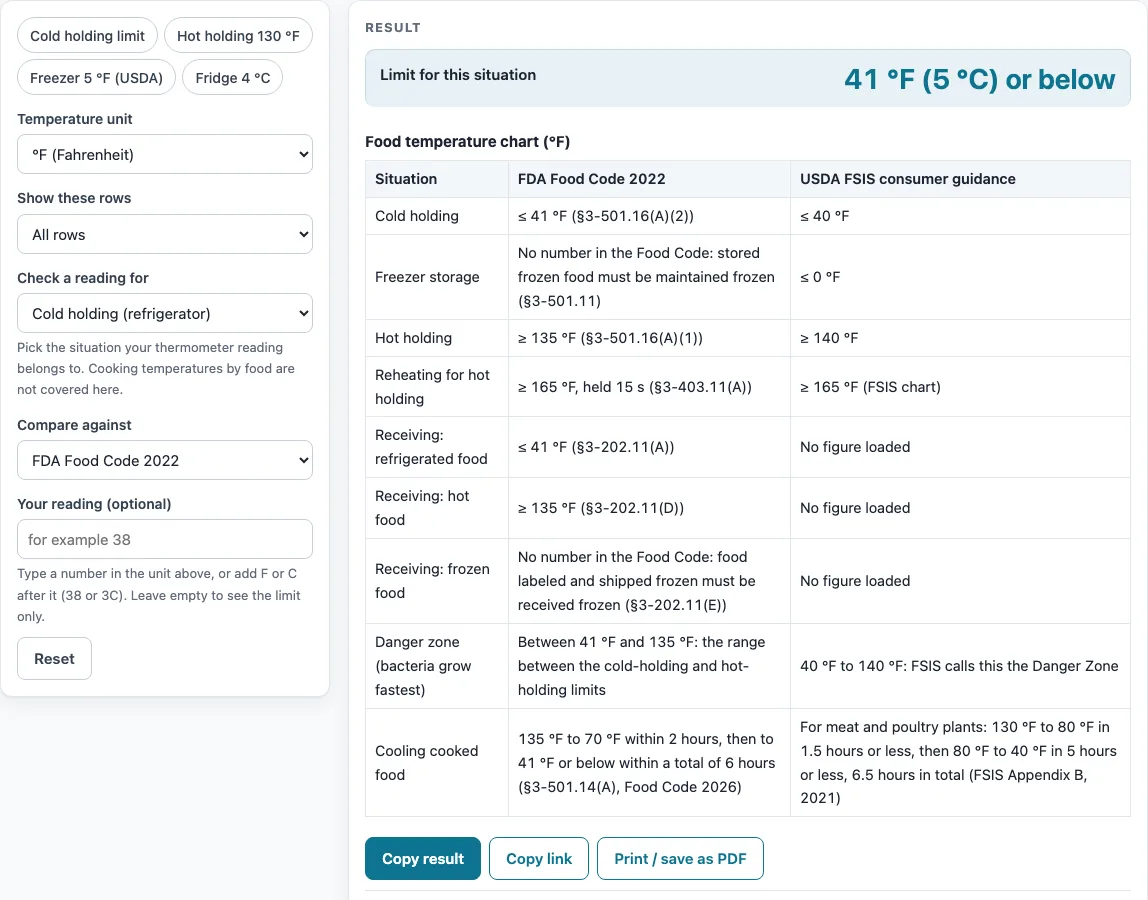
Task: Click the ≥ 165 °F (FSIS chart) cell
Action: coord(961,387)
